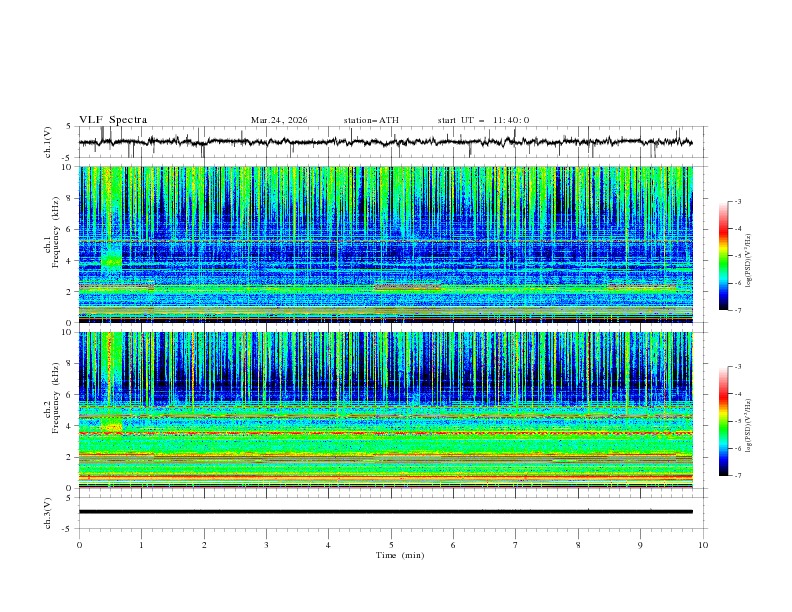
Task: Click time axis tick label '0'
Action: click(79, 545)
